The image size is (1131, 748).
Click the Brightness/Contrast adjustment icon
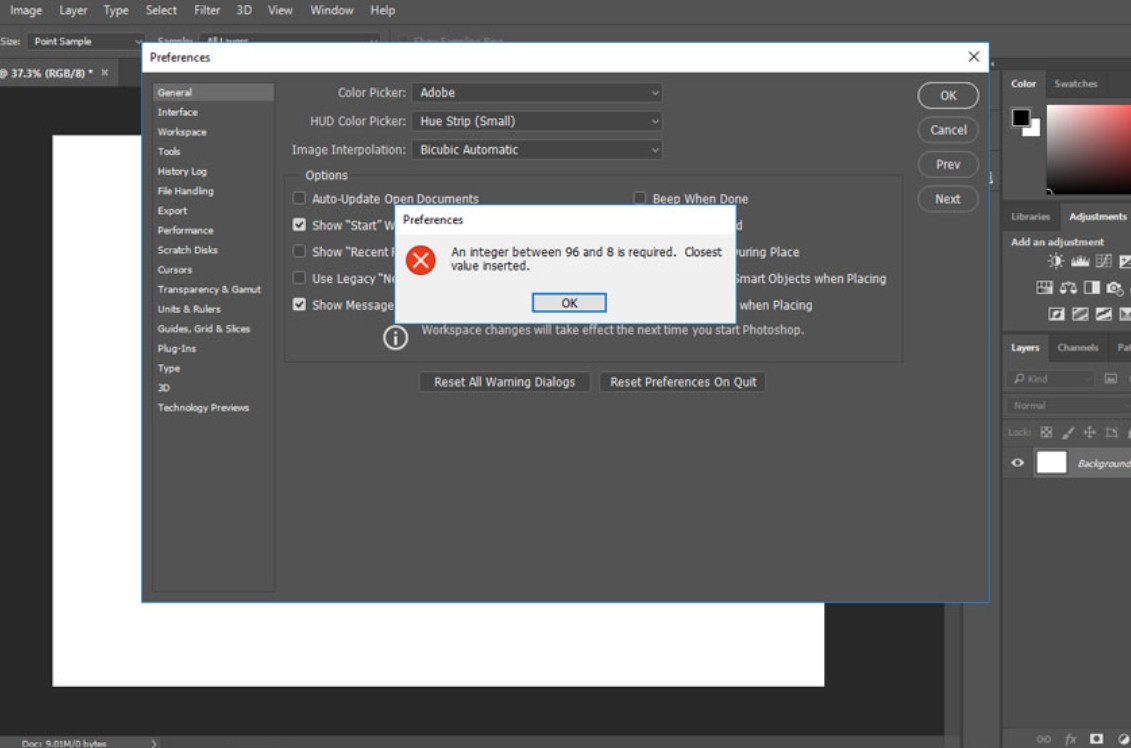[1055, 262]
